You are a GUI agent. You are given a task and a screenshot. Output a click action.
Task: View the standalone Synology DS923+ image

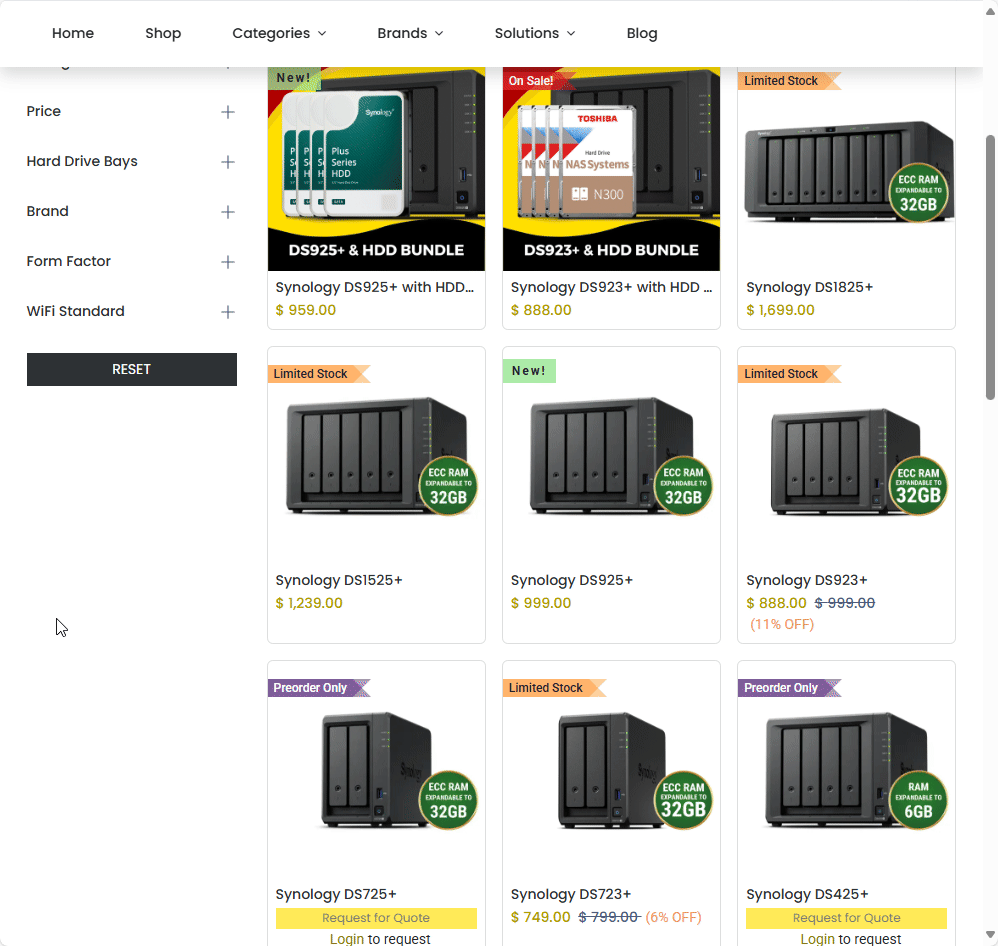pyautogui.click(x=846, y=456)
